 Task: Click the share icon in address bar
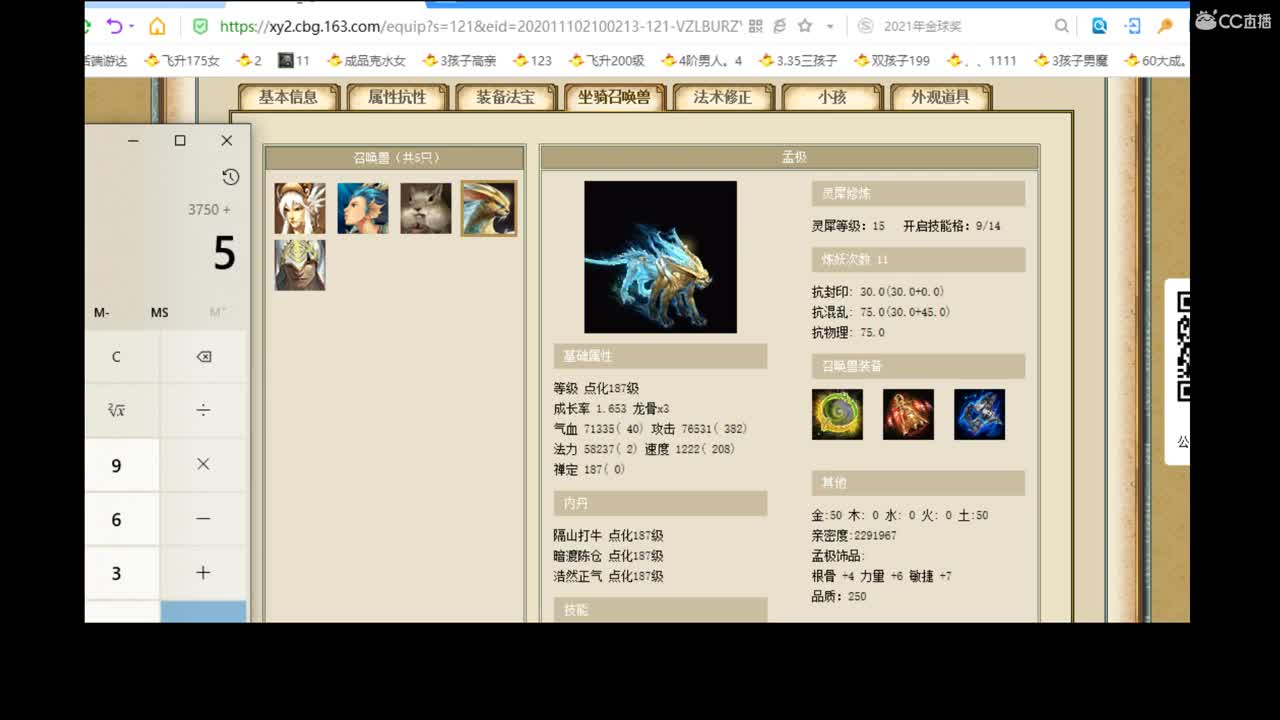point(779,26)
